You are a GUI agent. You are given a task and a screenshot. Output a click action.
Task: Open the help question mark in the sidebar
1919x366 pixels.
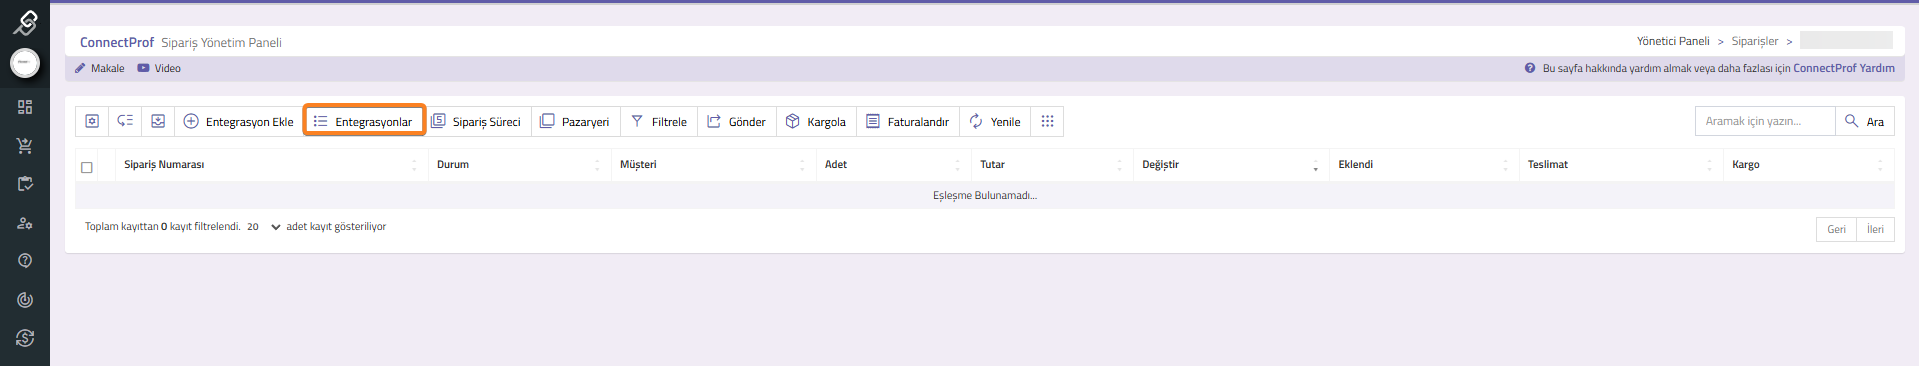(25, 261)
